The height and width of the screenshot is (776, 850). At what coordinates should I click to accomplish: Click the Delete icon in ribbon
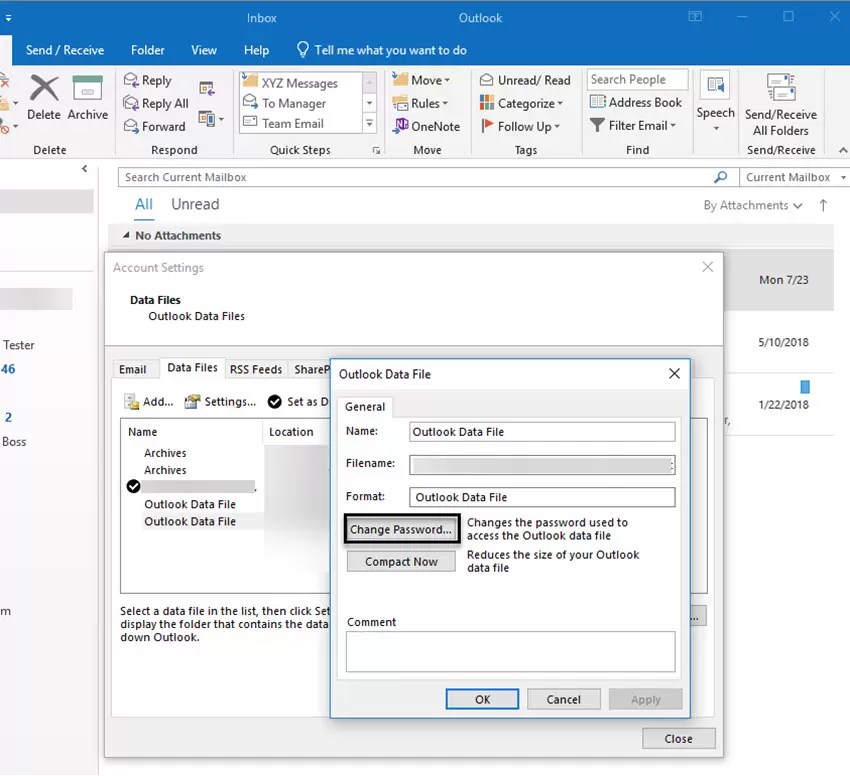[x=44, y=88]
